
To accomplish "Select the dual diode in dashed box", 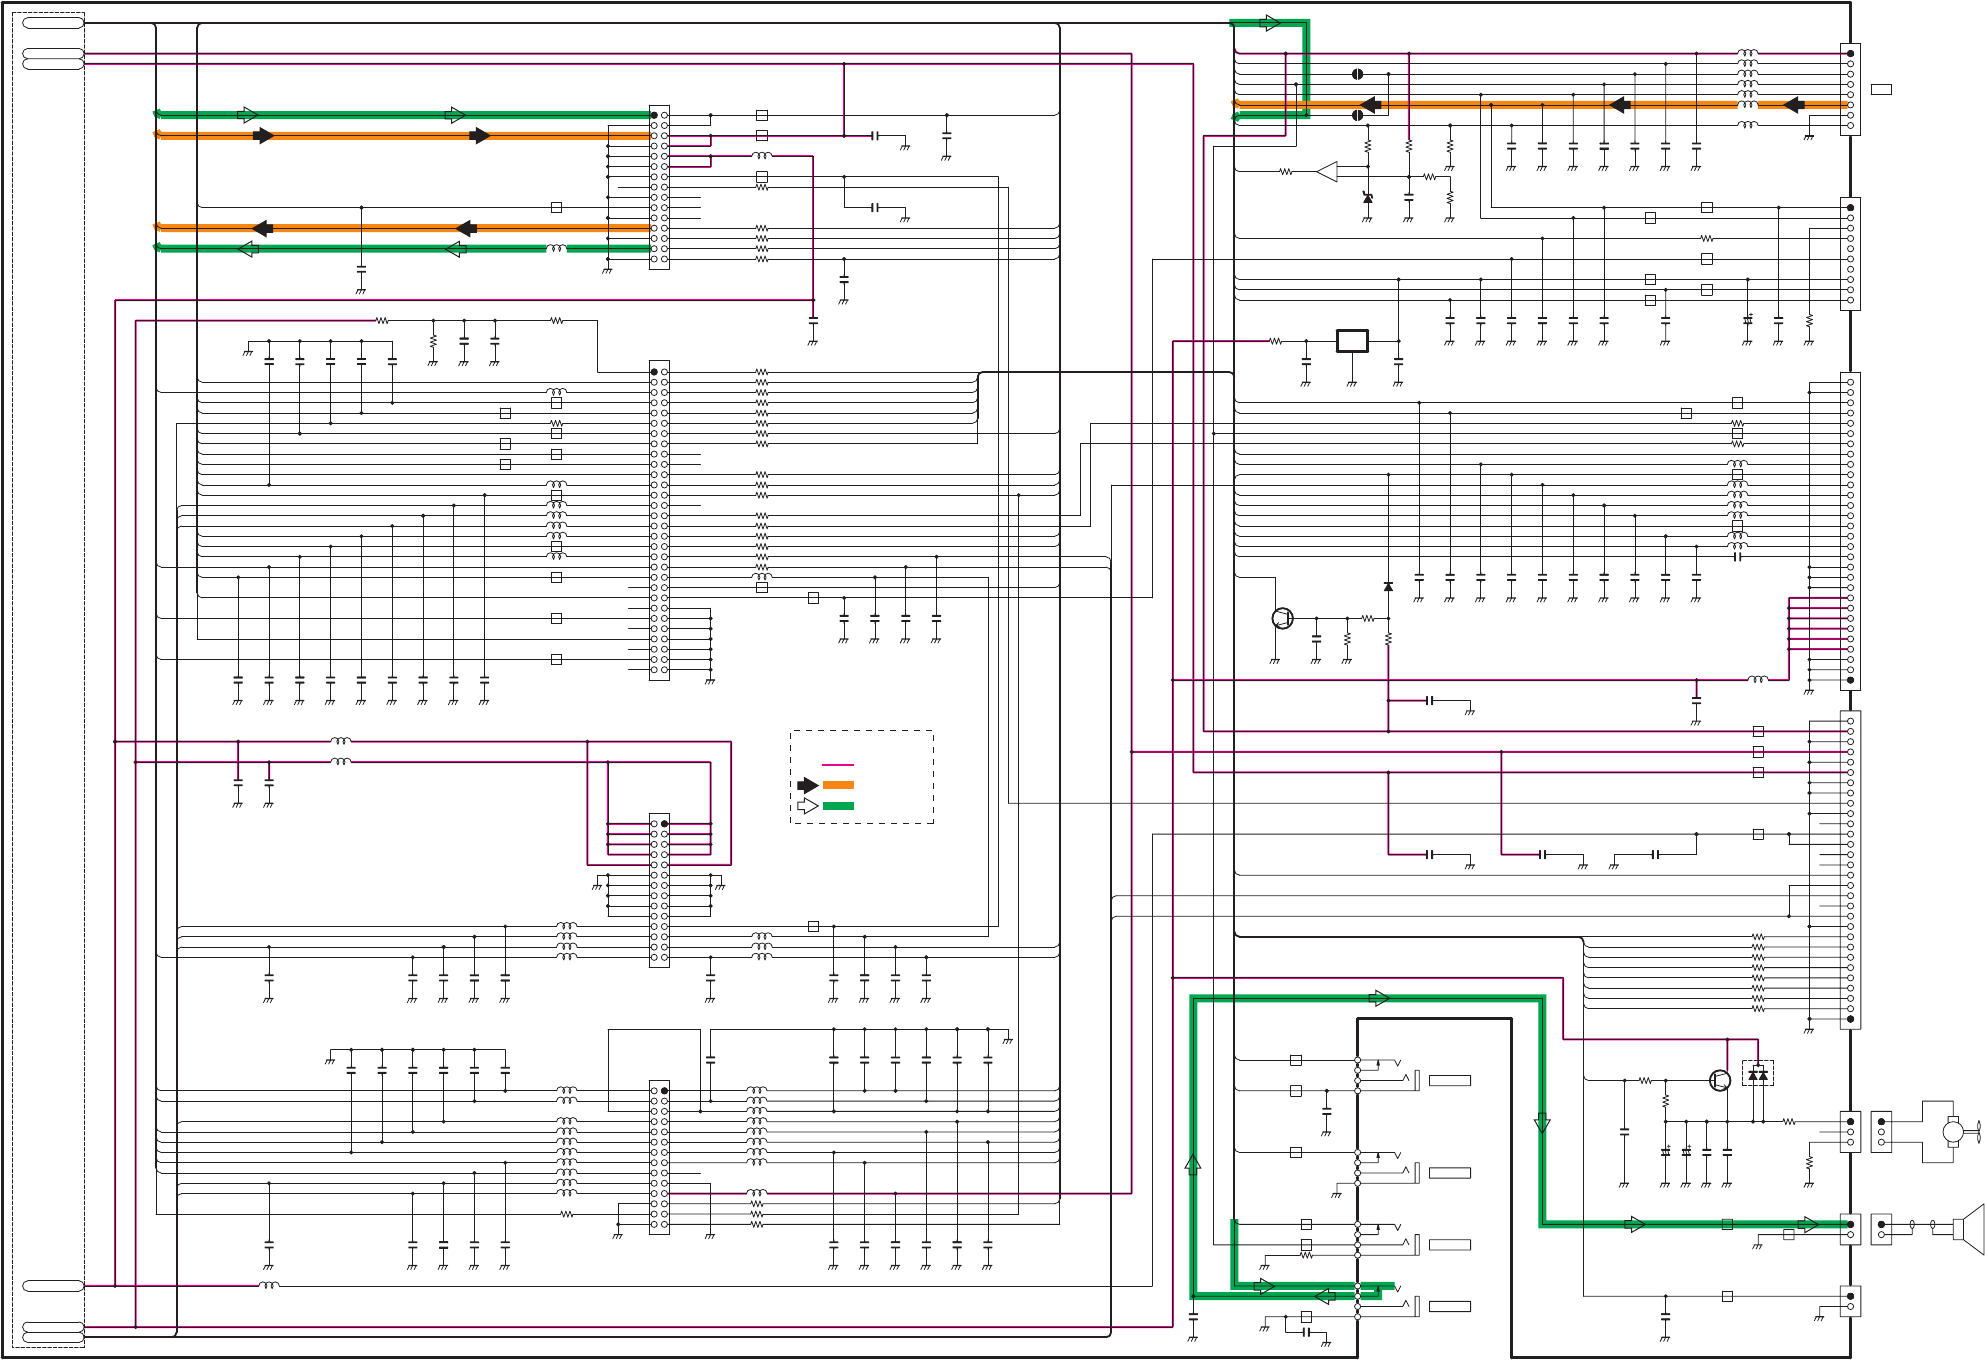I will [1757, 1074].
